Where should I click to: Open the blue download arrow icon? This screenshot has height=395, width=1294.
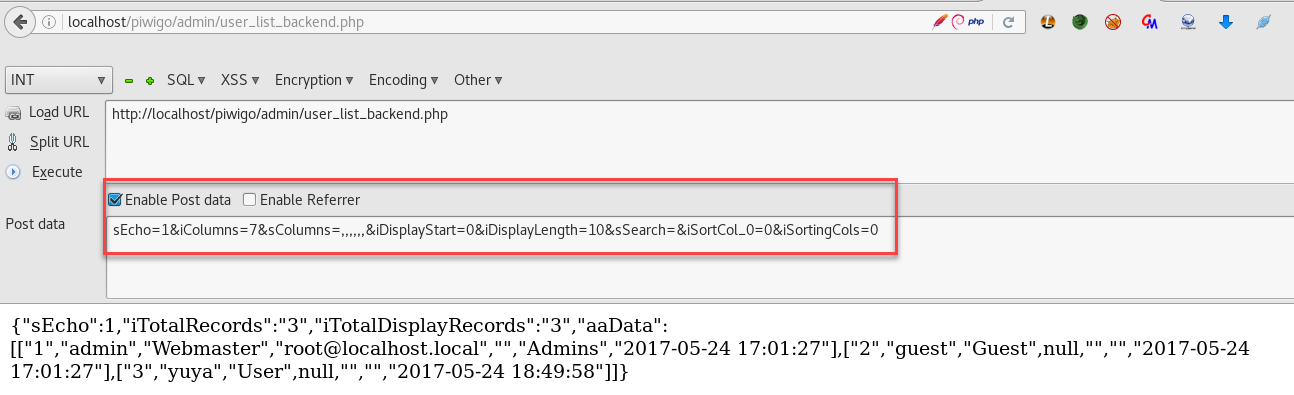1225,22
